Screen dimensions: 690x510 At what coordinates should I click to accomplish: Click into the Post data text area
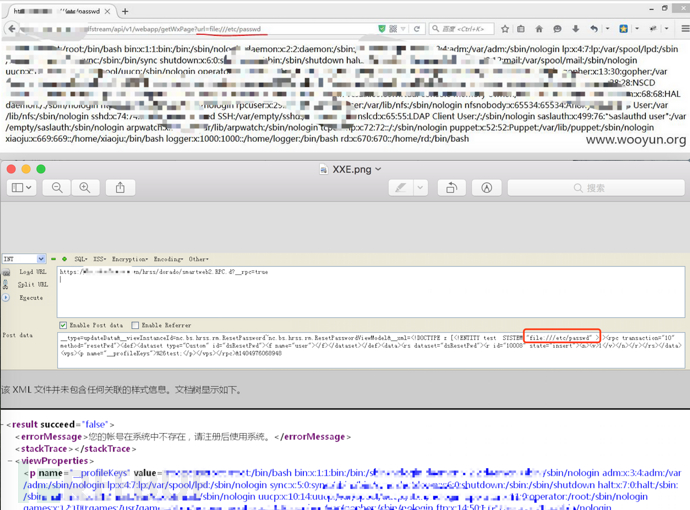(x=371, y=350)
